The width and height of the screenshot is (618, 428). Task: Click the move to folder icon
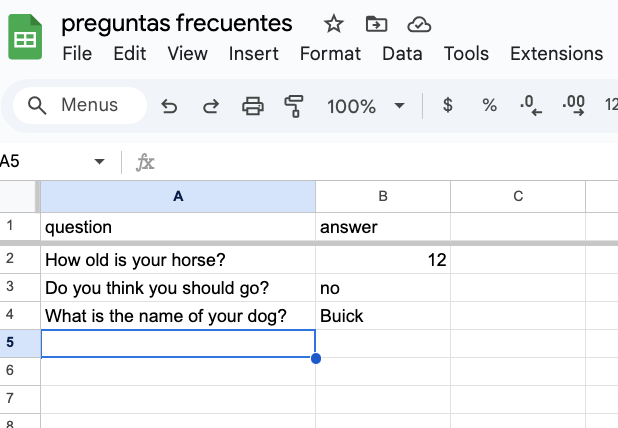[x=377, y=24]
